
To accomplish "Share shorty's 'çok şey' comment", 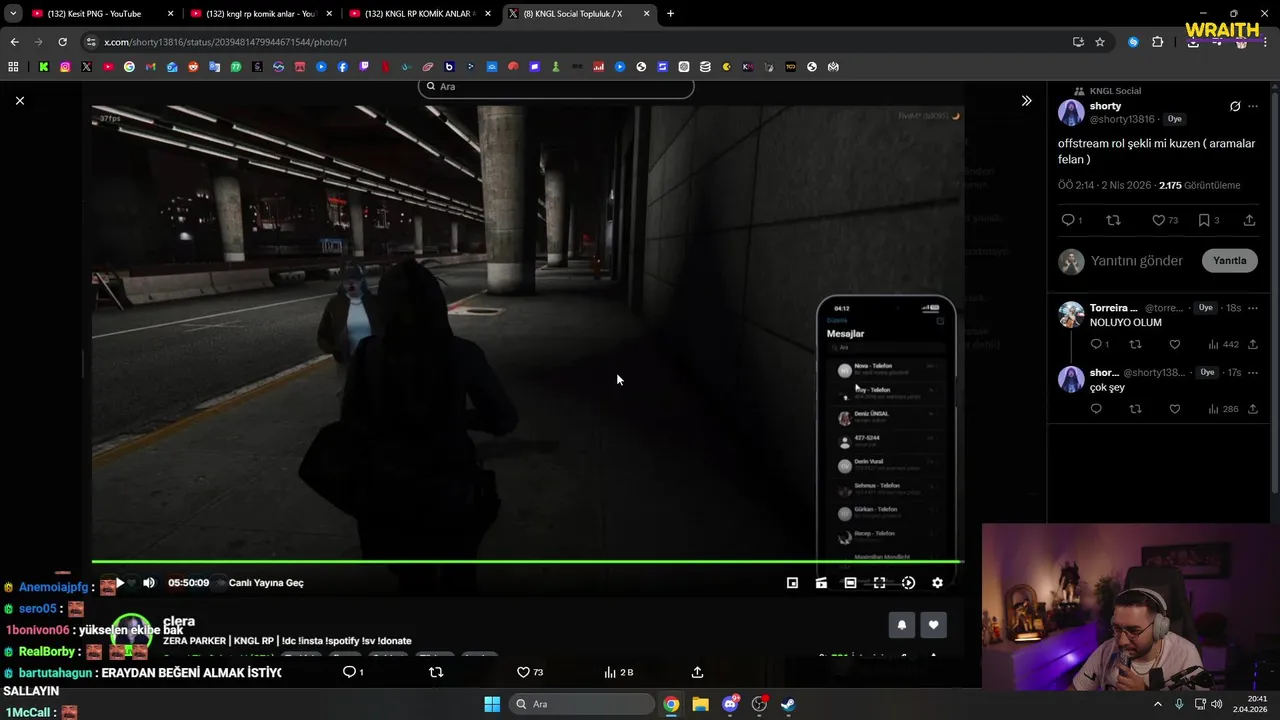I will (x=1252, y=409).
